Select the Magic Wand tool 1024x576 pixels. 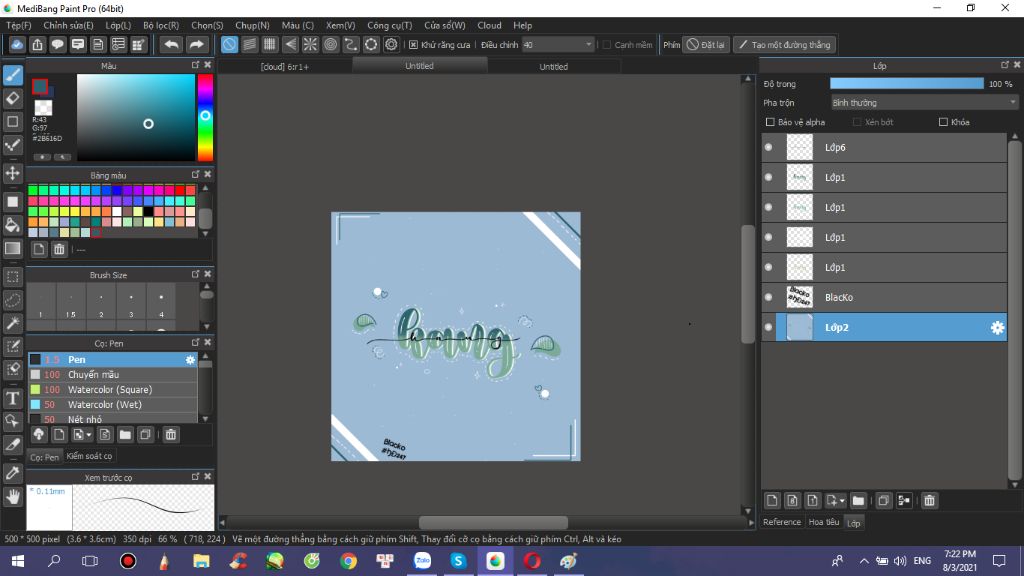click(12, 323)
